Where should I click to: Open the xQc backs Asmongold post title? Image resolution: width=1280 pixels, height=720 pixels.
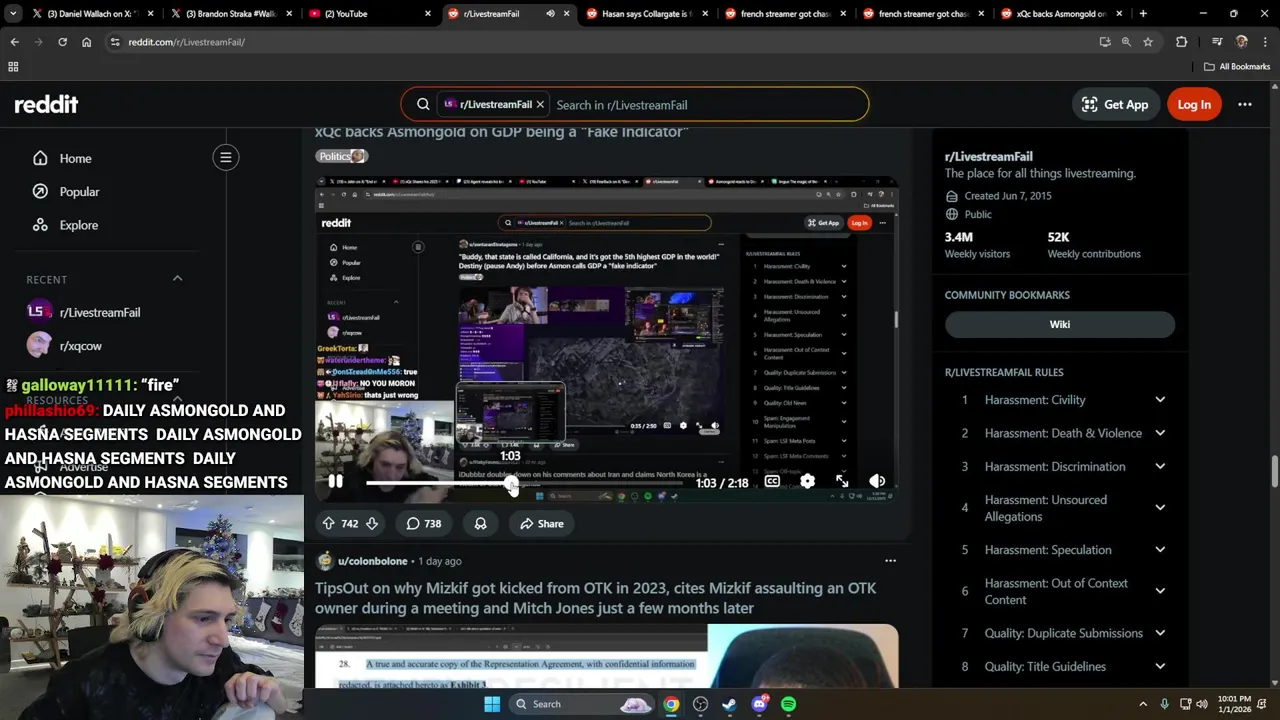[501, 132]
